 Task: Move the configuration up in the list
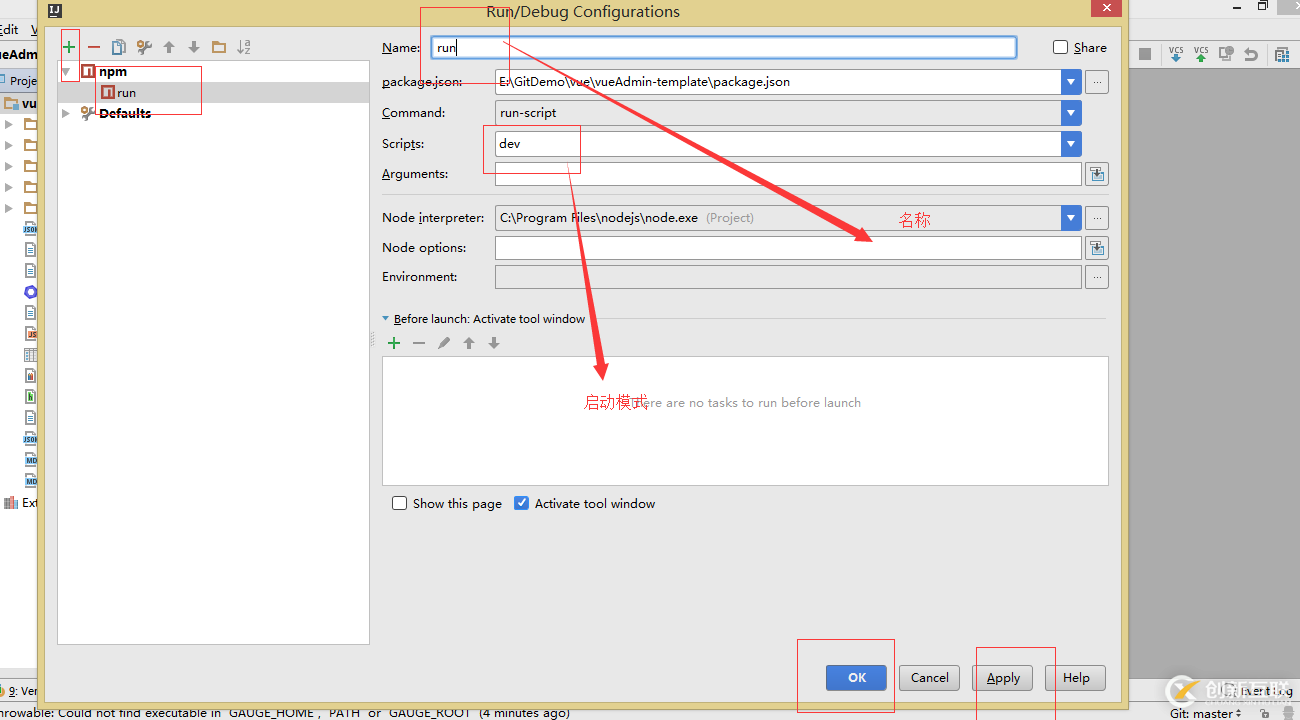coord(169,47)
